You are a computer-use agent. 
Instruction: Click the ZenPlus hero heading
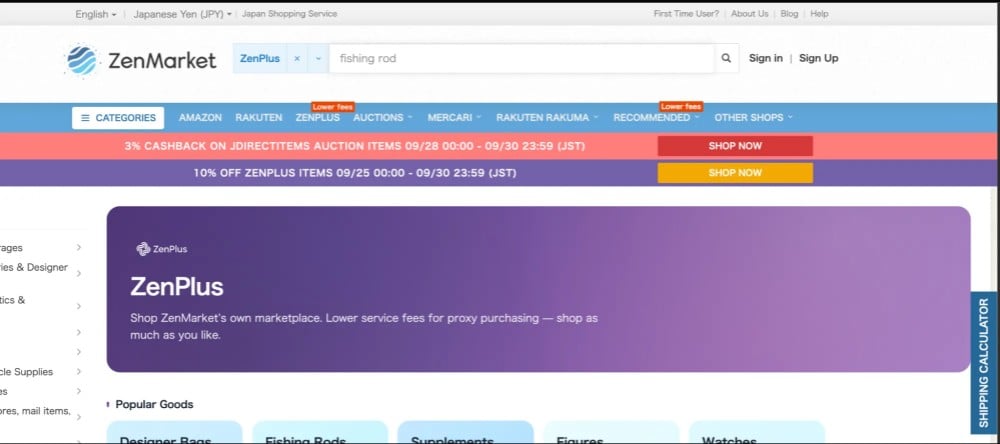click(x=177, y=287)
